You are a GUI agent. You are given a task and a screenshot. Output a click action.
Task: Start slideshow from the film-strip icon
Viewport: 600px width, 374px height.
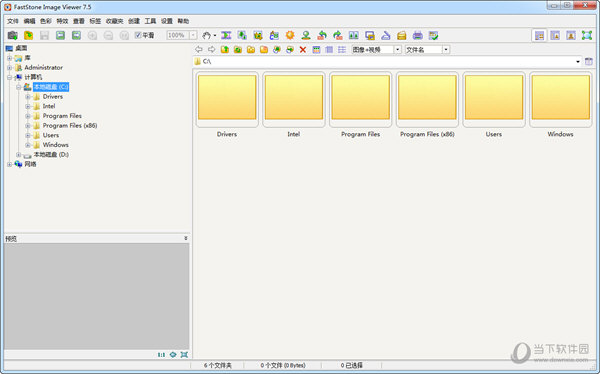click(x=226, y=36)
